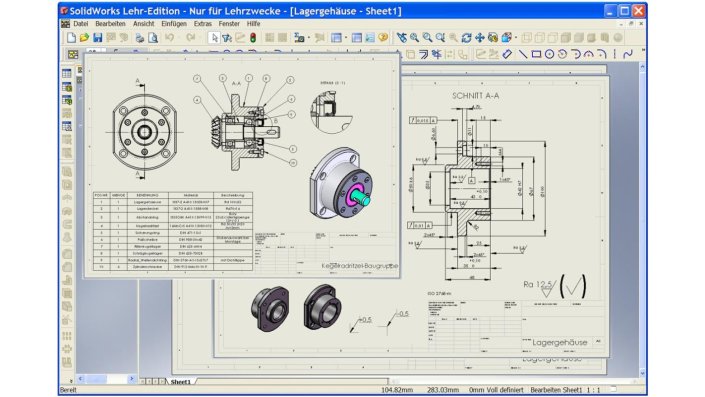Expand the sketch toolbar overflow chevron
Viewport: 705px width, 397px height.
[x=643, y=50]
